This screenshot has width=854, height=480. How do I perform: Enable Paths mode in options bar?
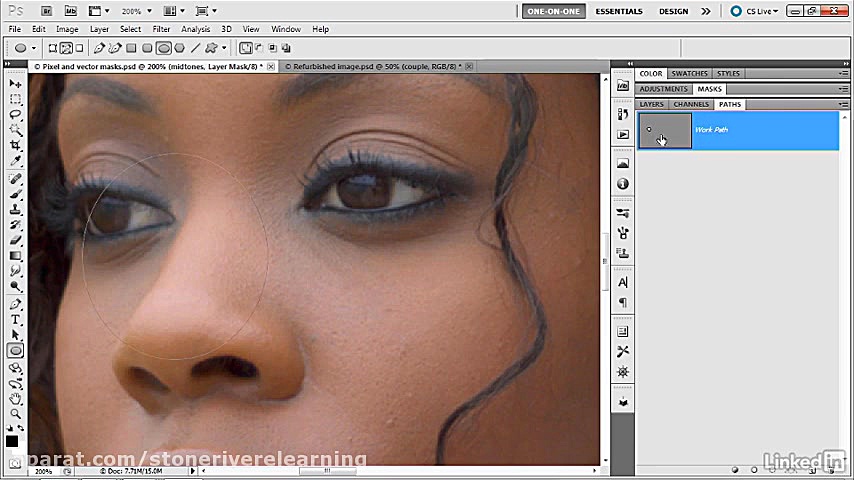click(x=66, y=48)
